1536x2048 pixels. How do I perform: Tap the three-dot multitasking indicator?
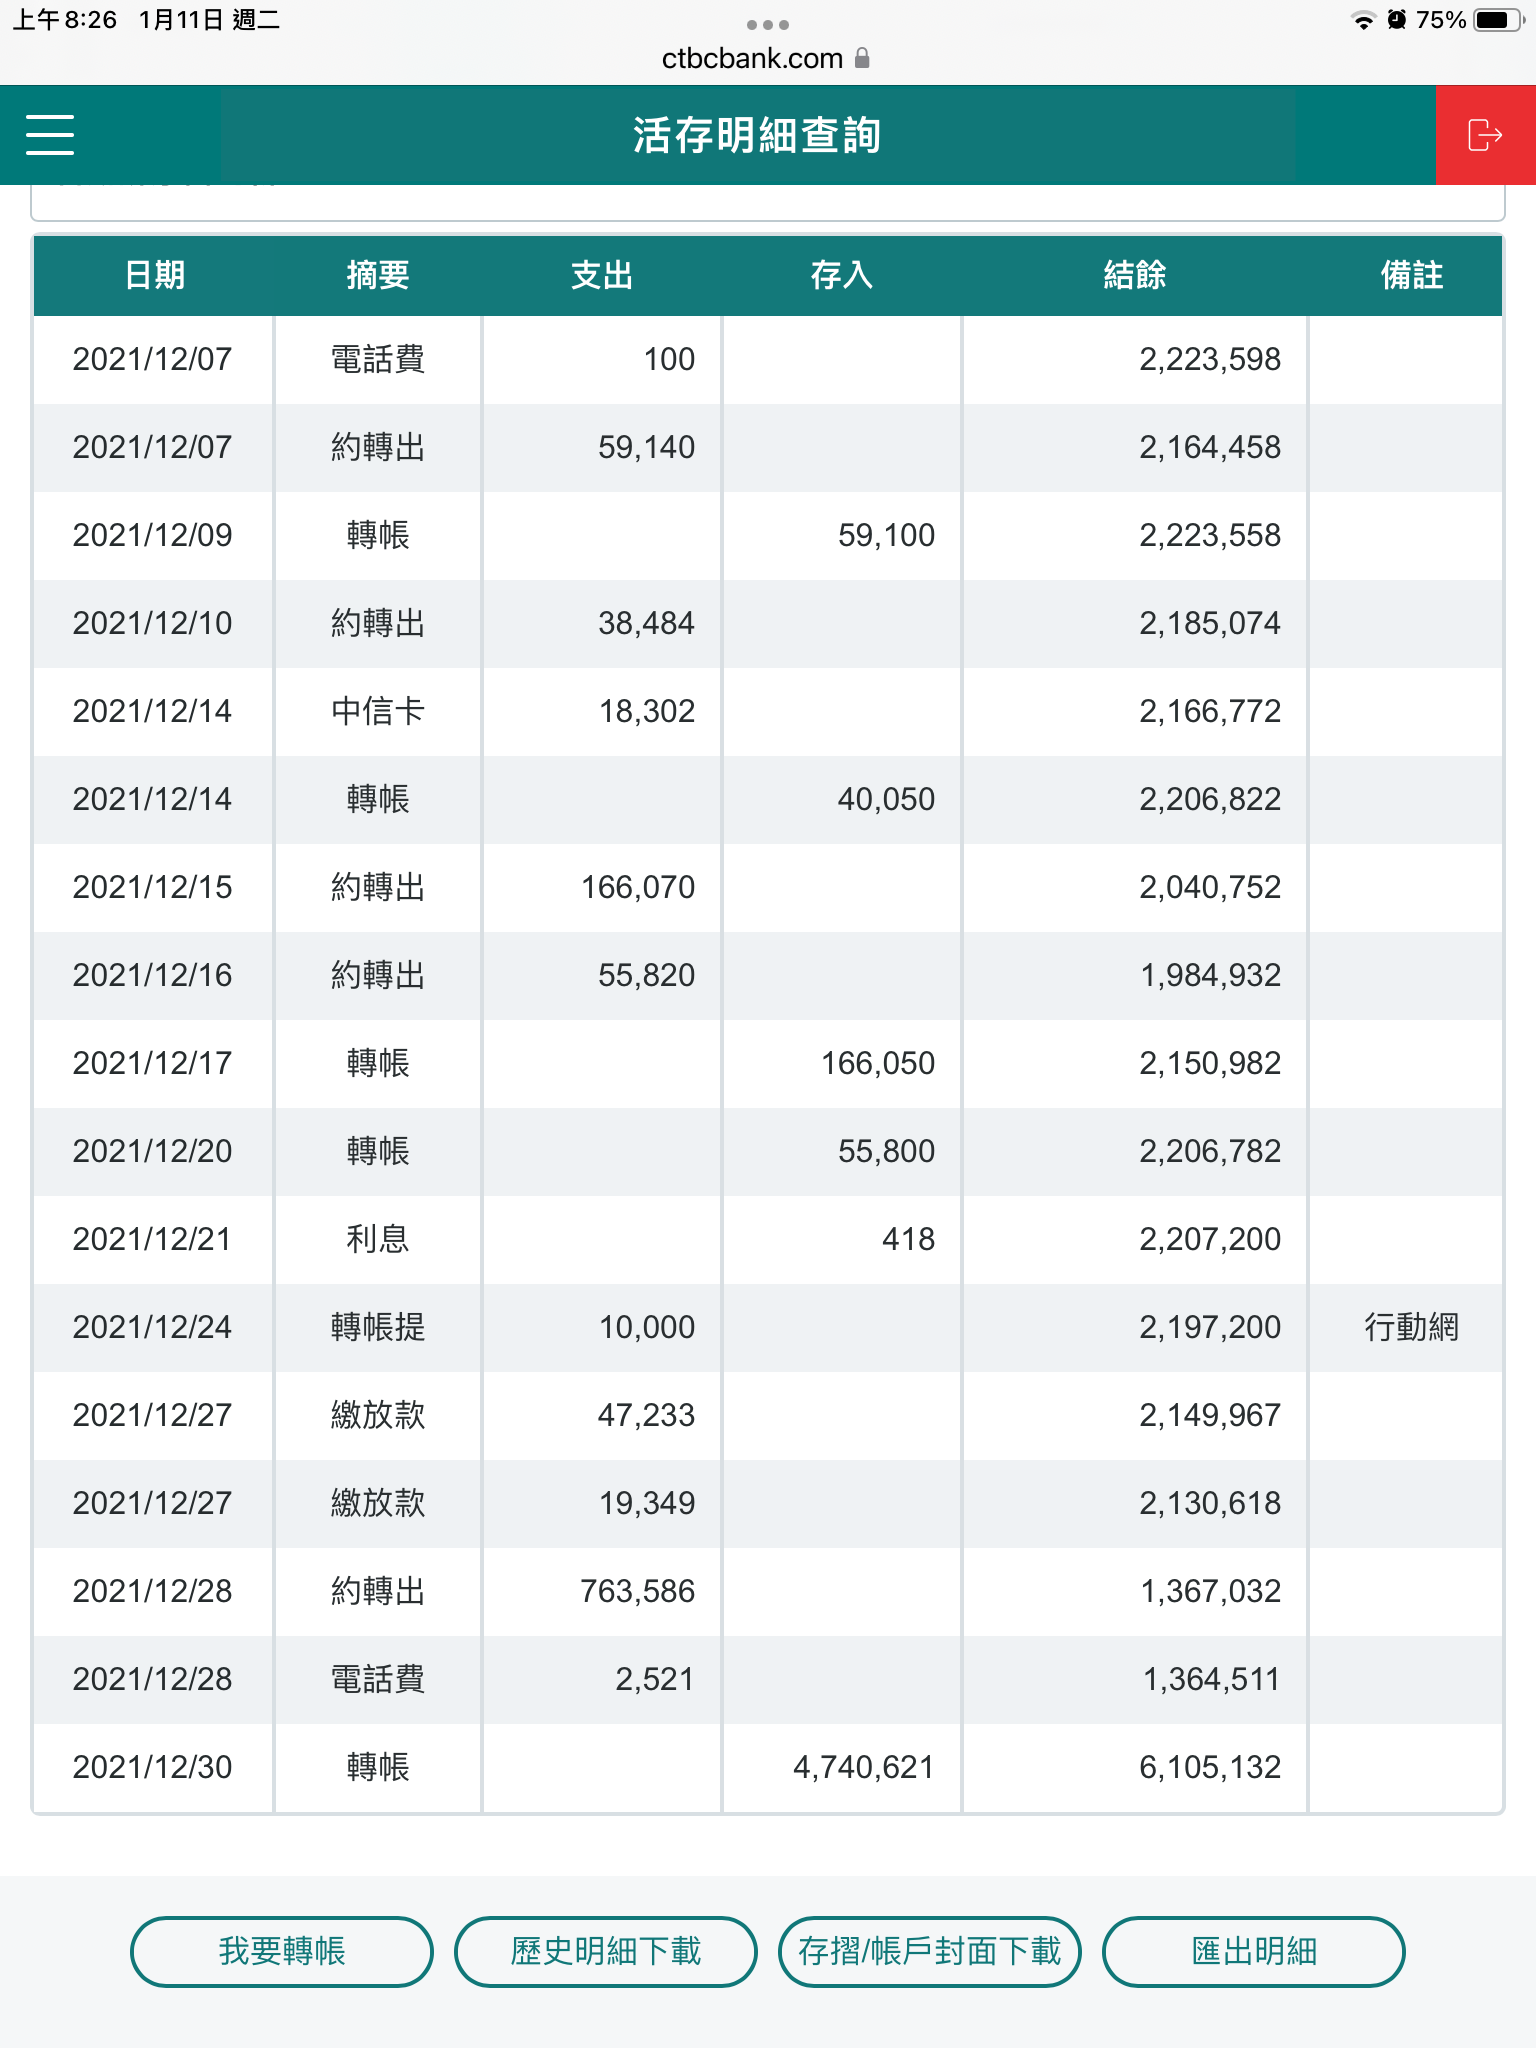tap(767, 24)
